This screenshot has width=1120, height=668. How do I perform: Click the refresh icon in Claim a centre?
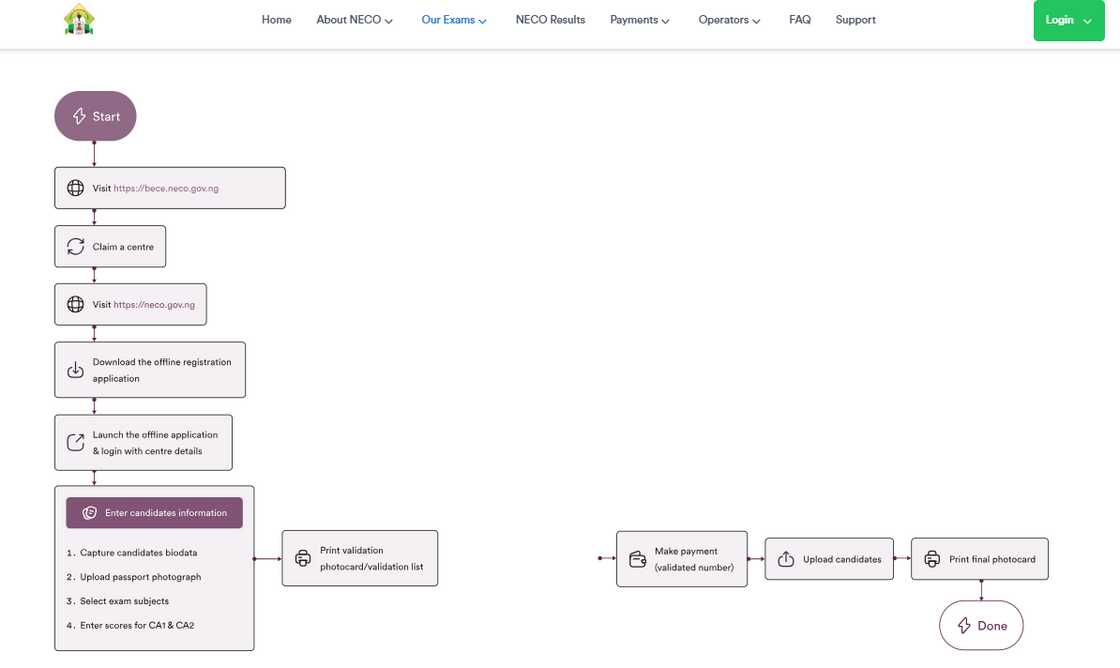pos(76,246)
